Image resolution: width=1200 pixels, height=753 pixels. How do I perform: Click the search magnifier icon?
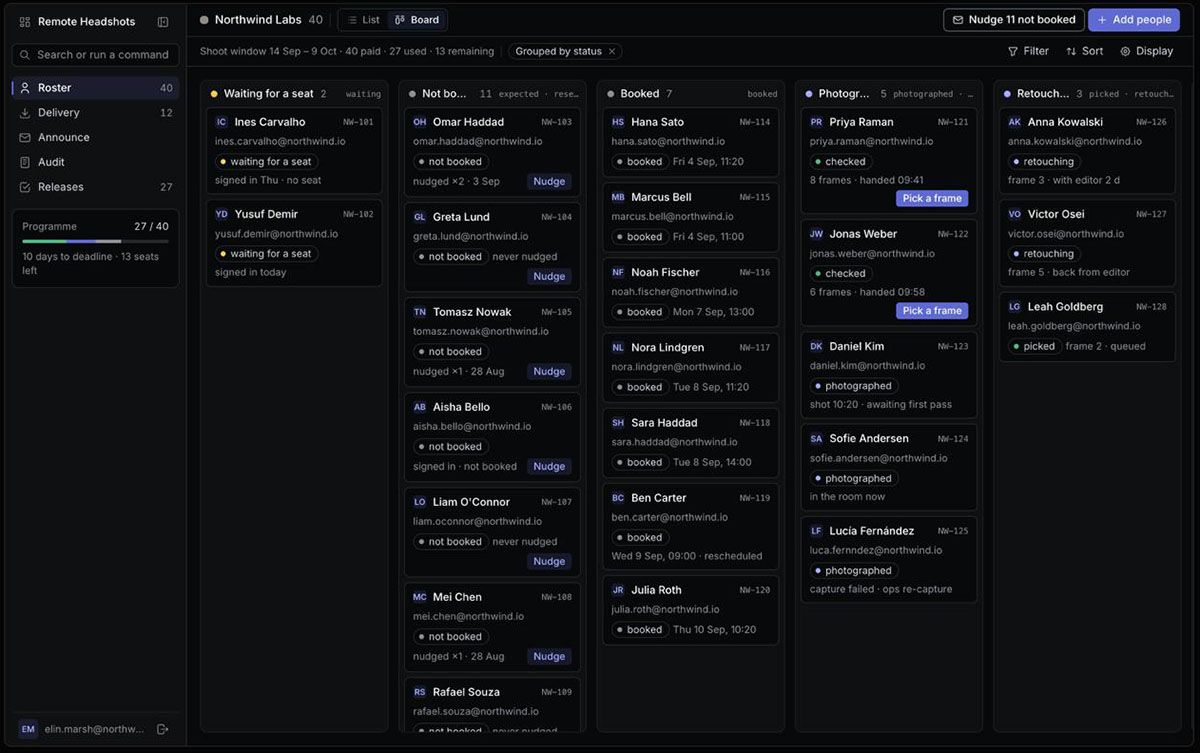26,55
